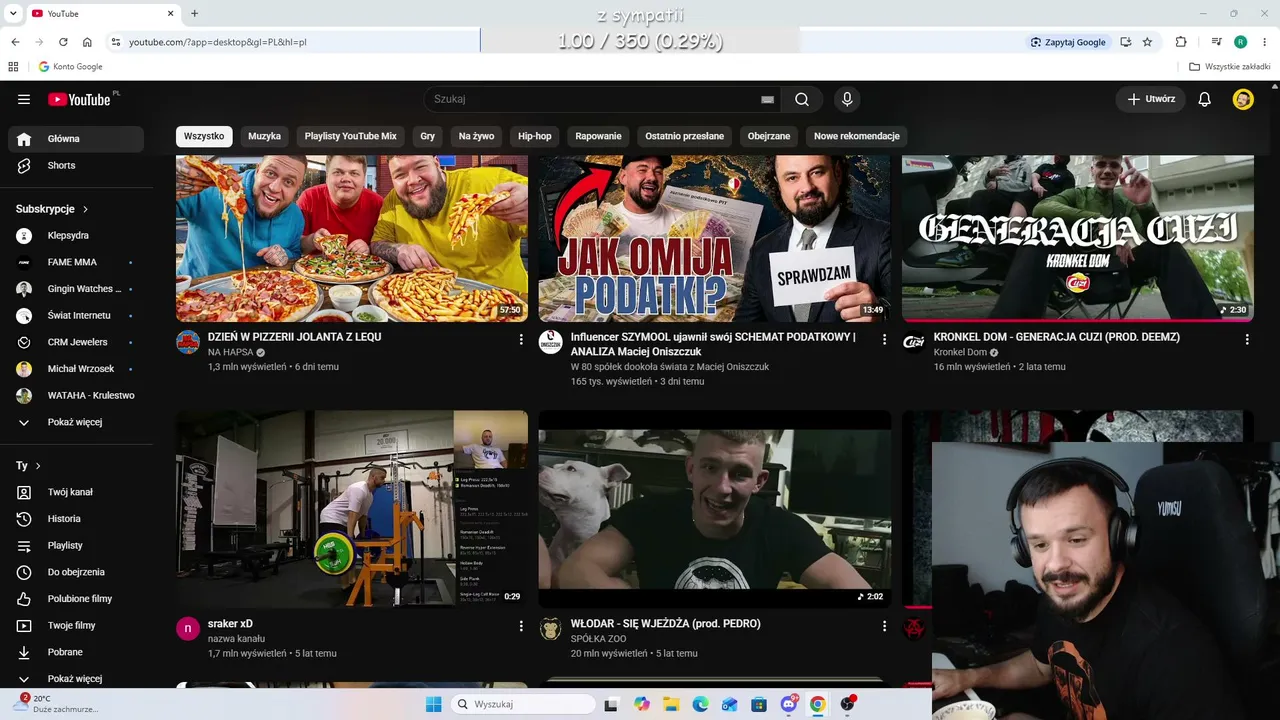The image size is (1280, 720).
Task: Open the on-screen keyboard in the search box
Action: 767,99
